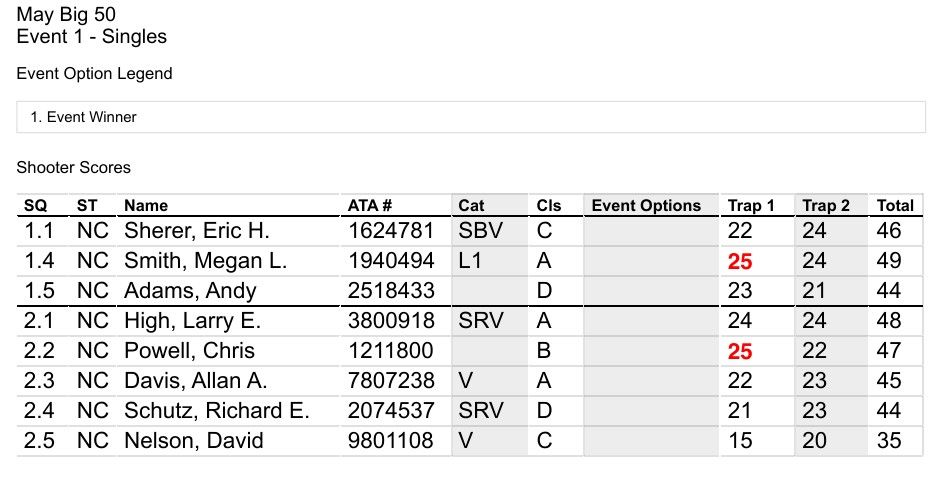Click the Event Option Legend heading
The height and width of the screenshot is (482, 942).
pyautogui.click(x=94, y=74)
